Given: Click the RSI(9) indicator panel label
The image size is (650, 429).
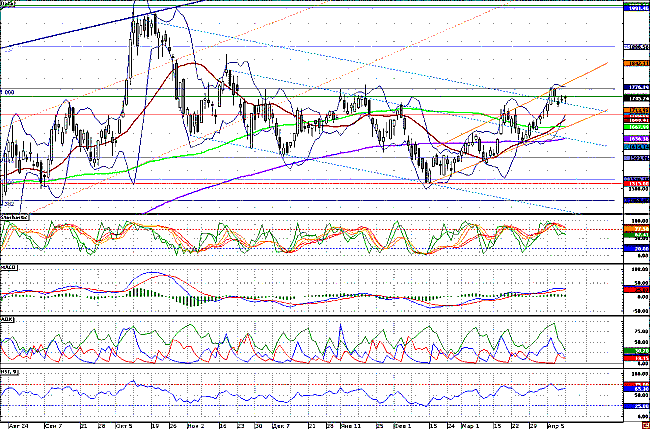Looking at the screenshot, I should click(10, 372).
